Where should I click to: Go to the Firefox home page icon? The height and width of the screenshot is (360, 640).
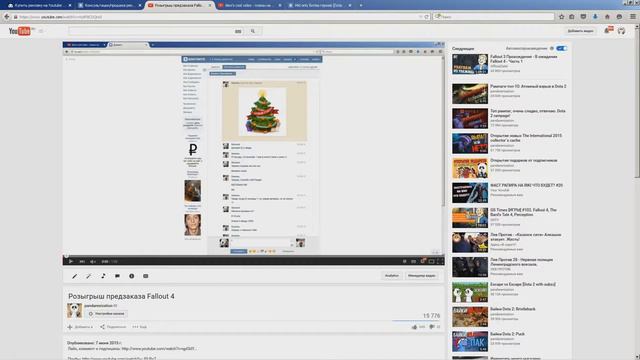pyautogui.click(x=607, y=17)
